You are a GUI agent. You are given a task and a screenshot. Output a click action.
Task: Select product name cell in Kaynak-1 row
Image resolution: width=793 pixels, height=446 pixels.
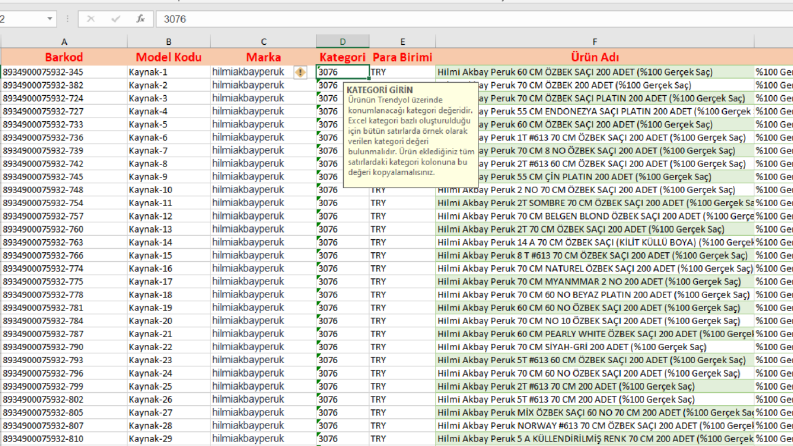pos(594,72)
